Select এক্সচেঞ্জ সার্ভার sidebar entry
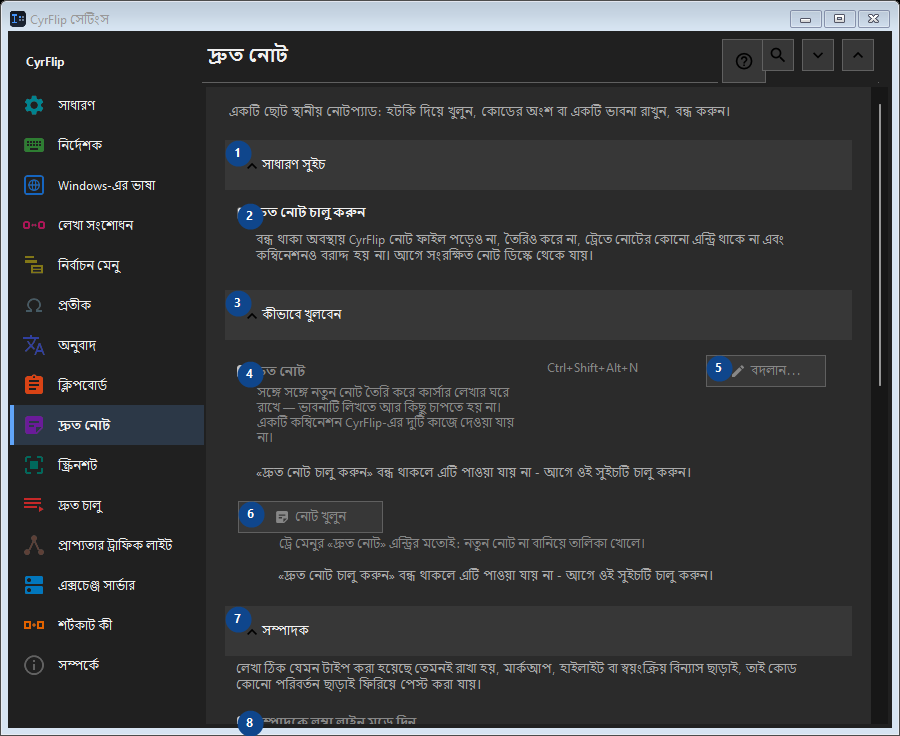Viewport: 900px width, 736px height. point(107,585)
